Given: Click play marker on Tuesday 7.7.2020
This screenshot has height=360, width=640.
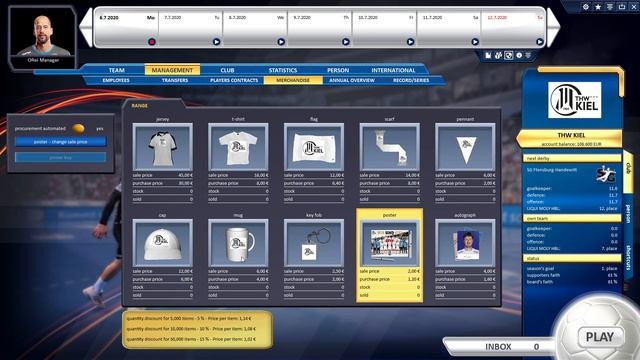Looking at the screenshot, I should click(216, 42).
